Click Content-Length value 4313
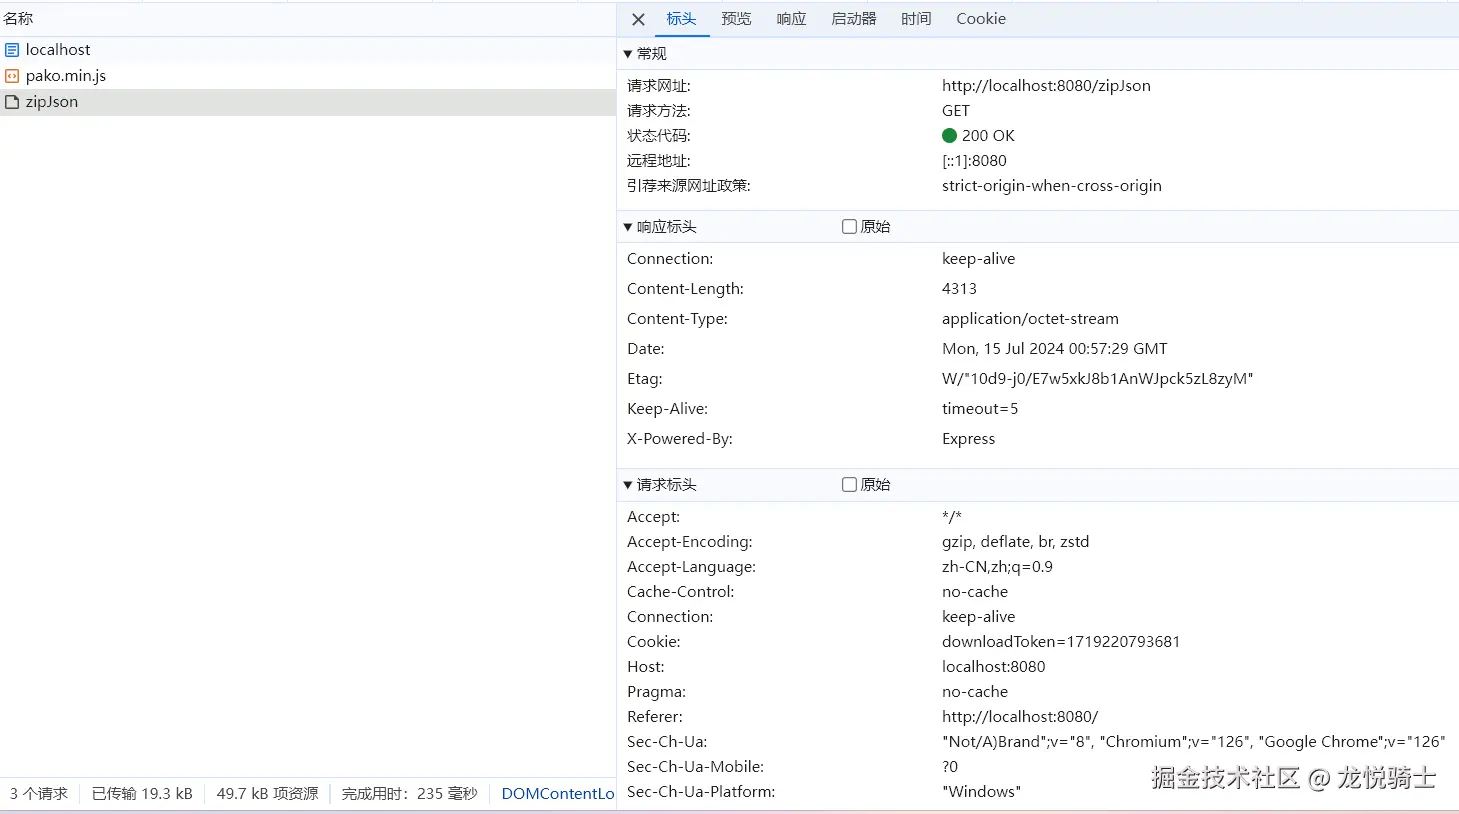Viewport: 1459px width, 814px height. (x=959, y=289)
